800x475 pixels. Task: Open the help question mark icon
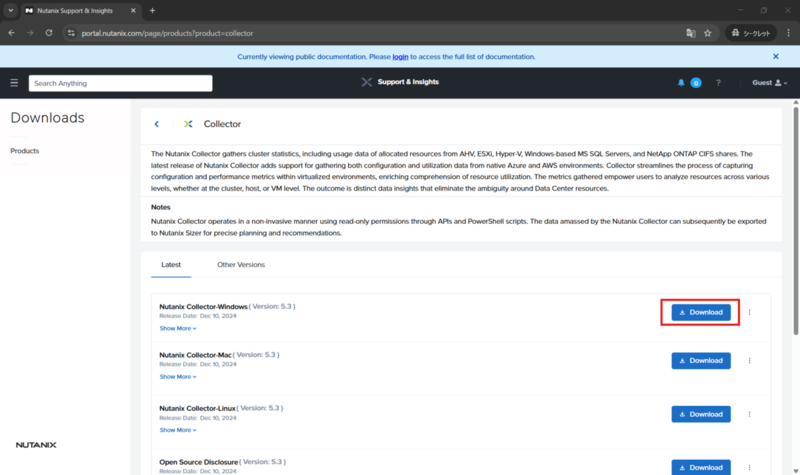pyautogui.click(x=718, y=83)
